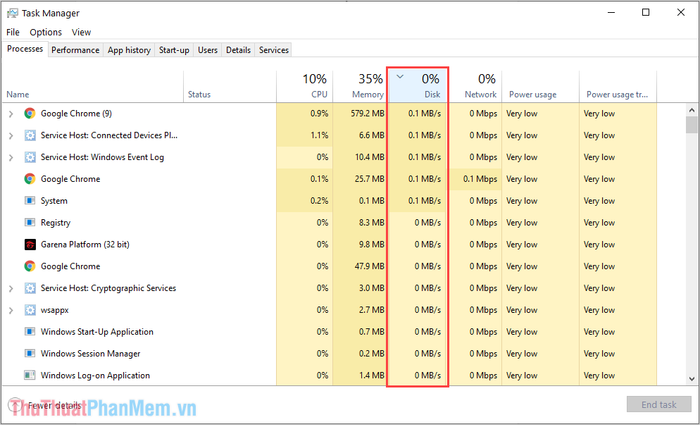Sort processes by Memory column

coord(360,87)
